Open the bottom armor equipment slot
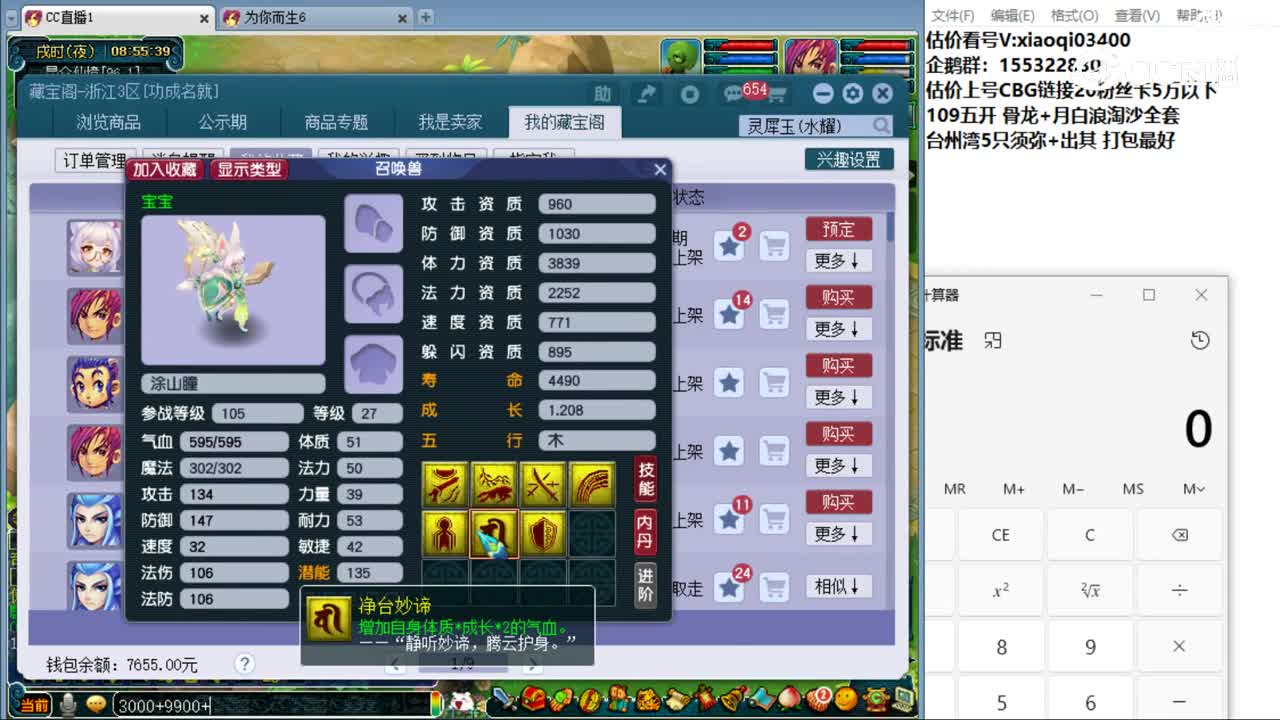This screenshot has width=1280, height=720. tap(374, 364)
